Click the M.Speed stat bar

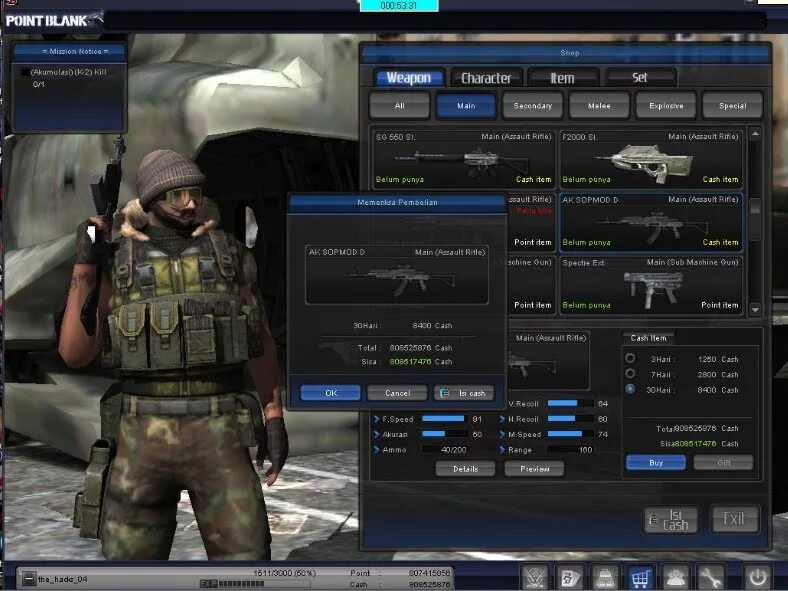tap(569, 434)
